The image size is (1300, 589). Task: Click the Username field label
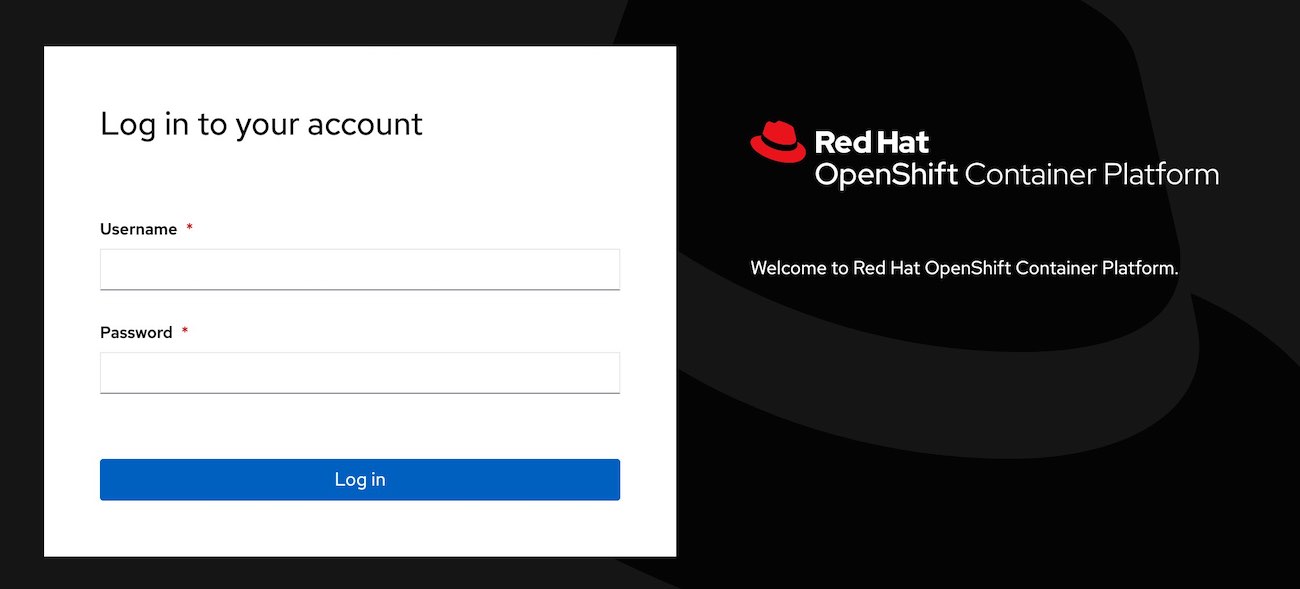[x=138, y=228]
